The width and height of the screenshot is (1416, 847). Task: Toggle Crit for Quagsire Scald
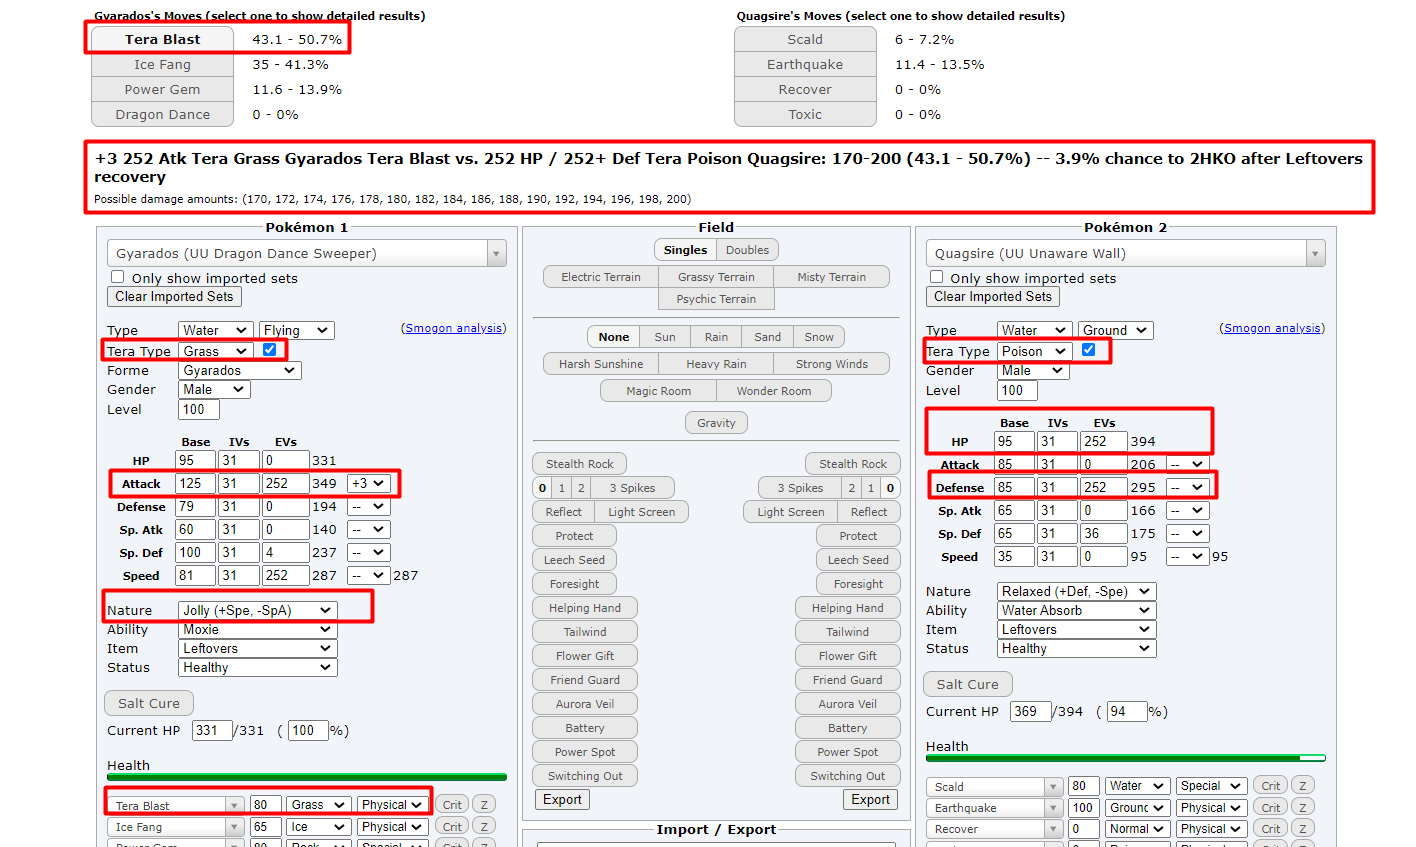click(x=1271, y=786)
